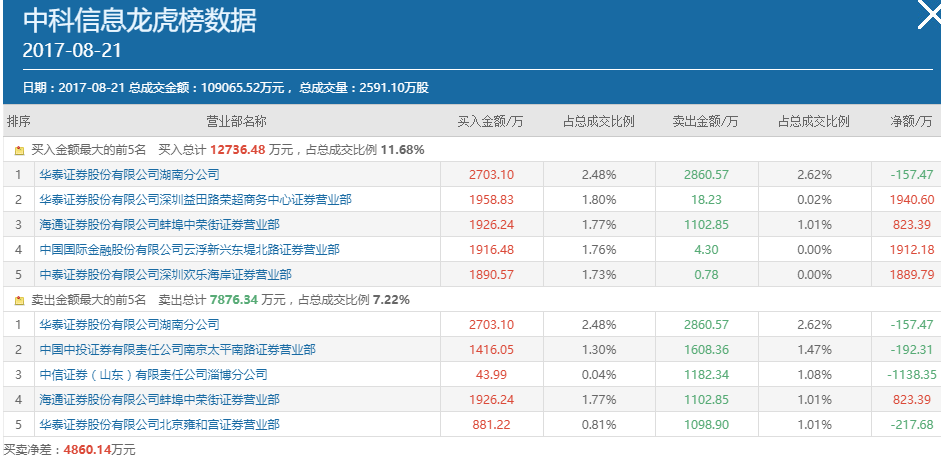The image size is (941, 456).
Task: Click the sell amount 1608.36 cell
Action: tap(706, 350)
